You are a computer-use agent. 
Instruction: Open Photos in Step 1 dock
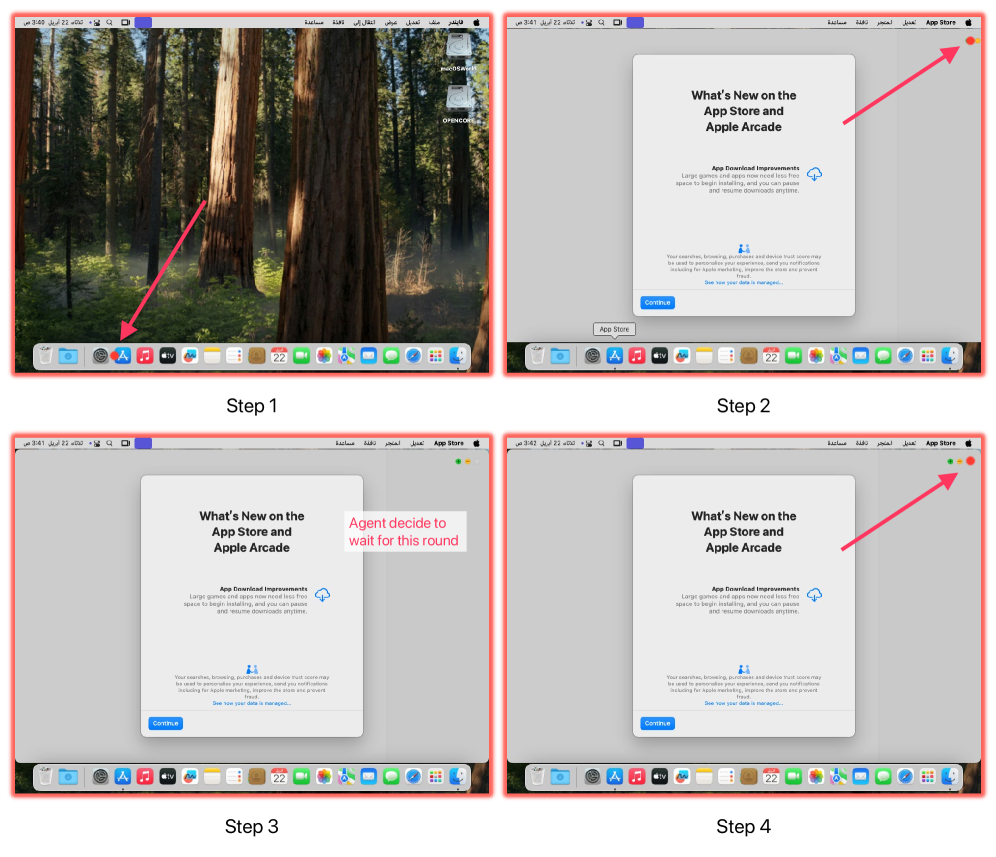(324, 356)
